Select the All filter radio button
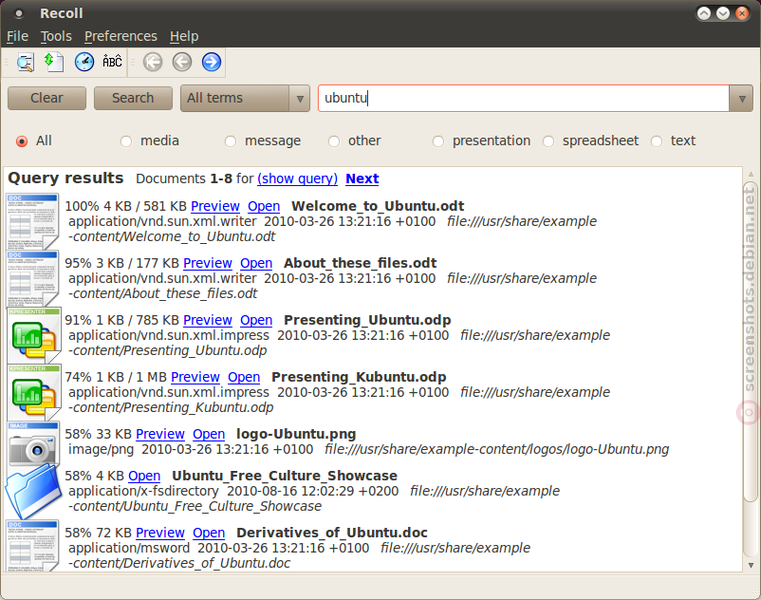 click(22, 141)
